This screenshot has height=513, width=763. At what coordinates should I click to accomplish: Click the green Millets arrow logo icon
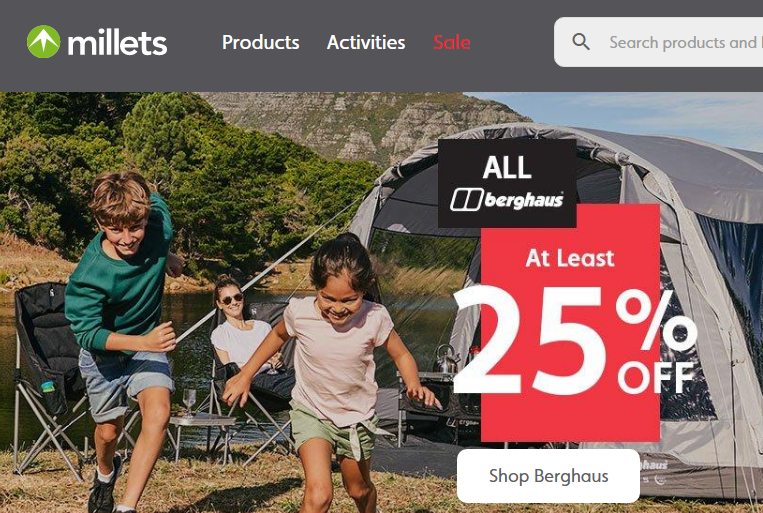[43, 41]
